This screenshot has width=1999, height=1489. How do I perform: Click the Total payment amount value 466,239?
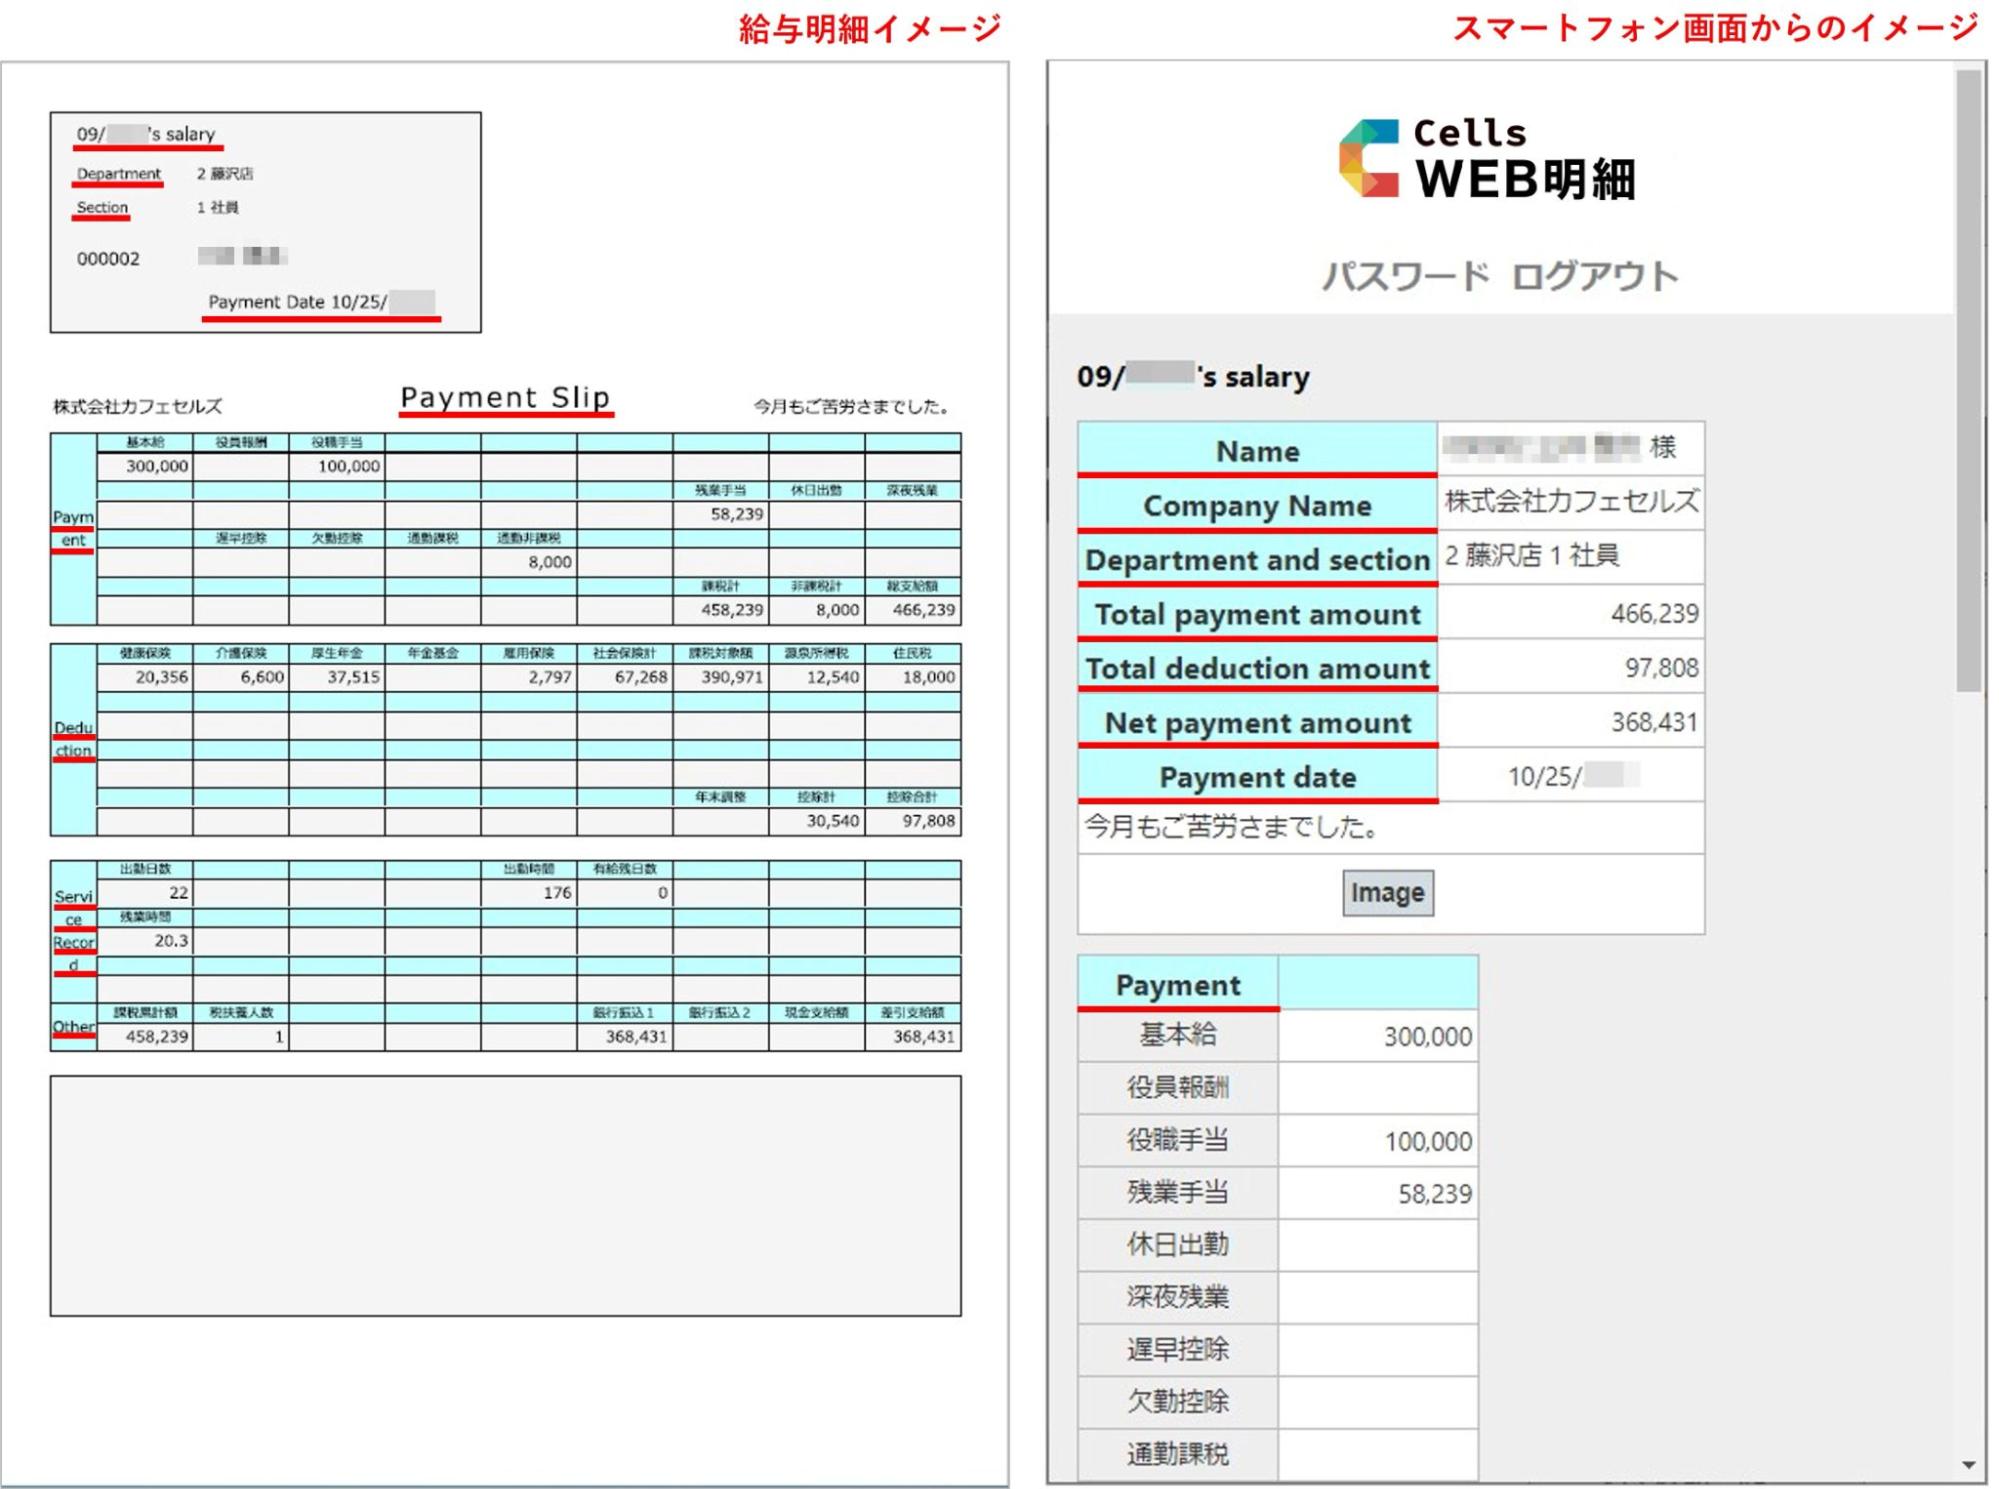(1654, 614)
